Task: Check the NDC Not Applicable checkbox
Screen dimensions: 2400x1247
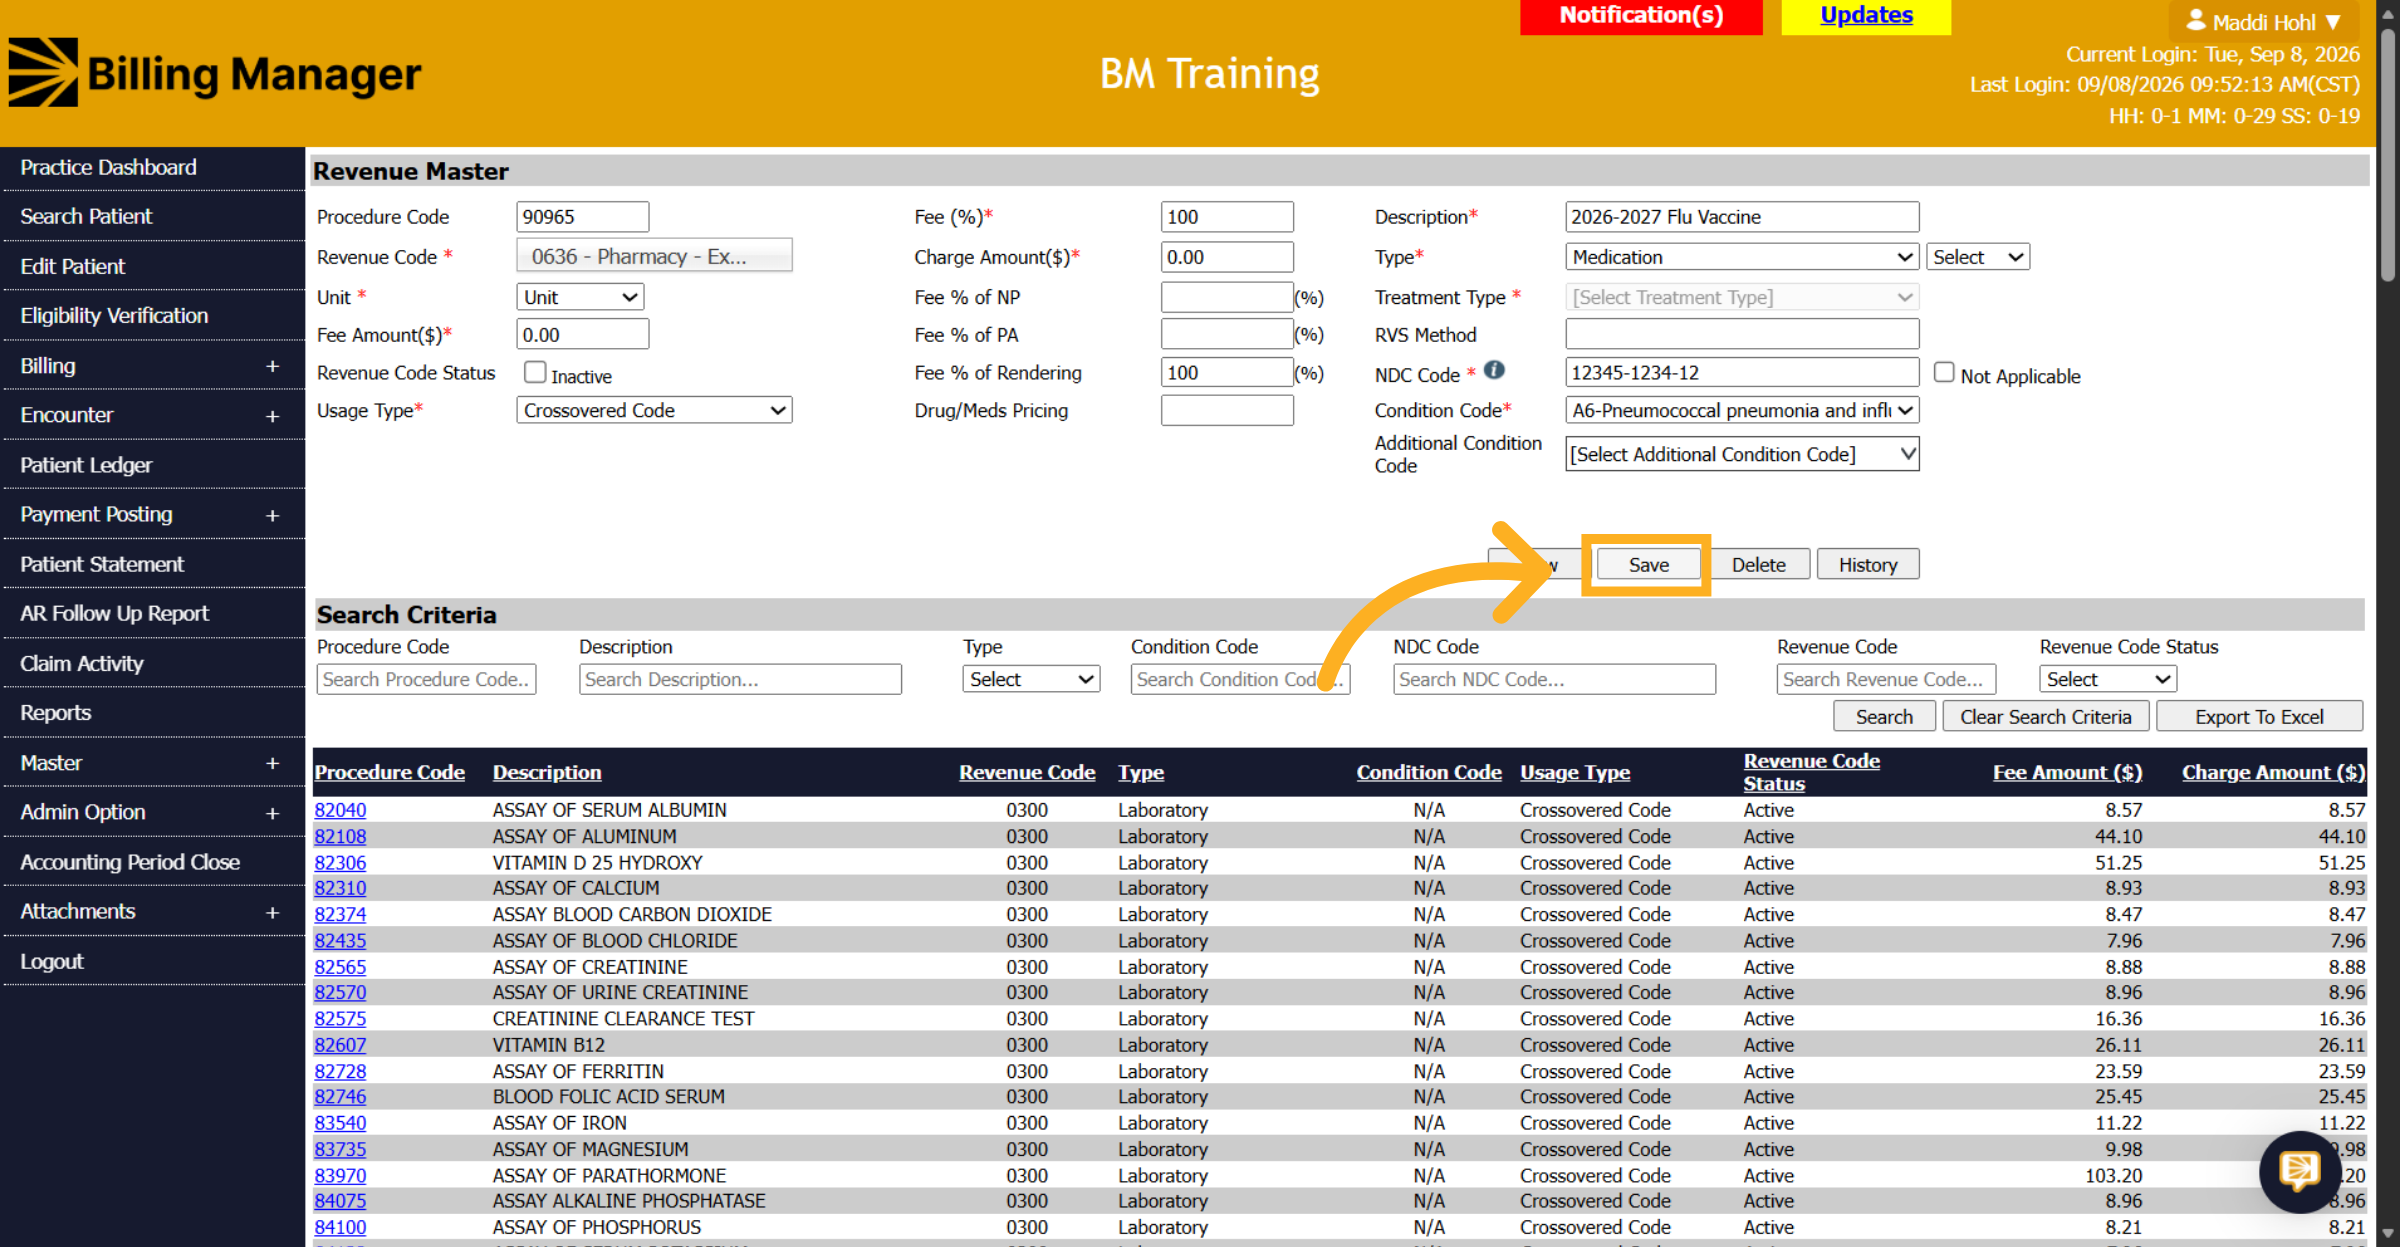Action: pos(1943,372)
